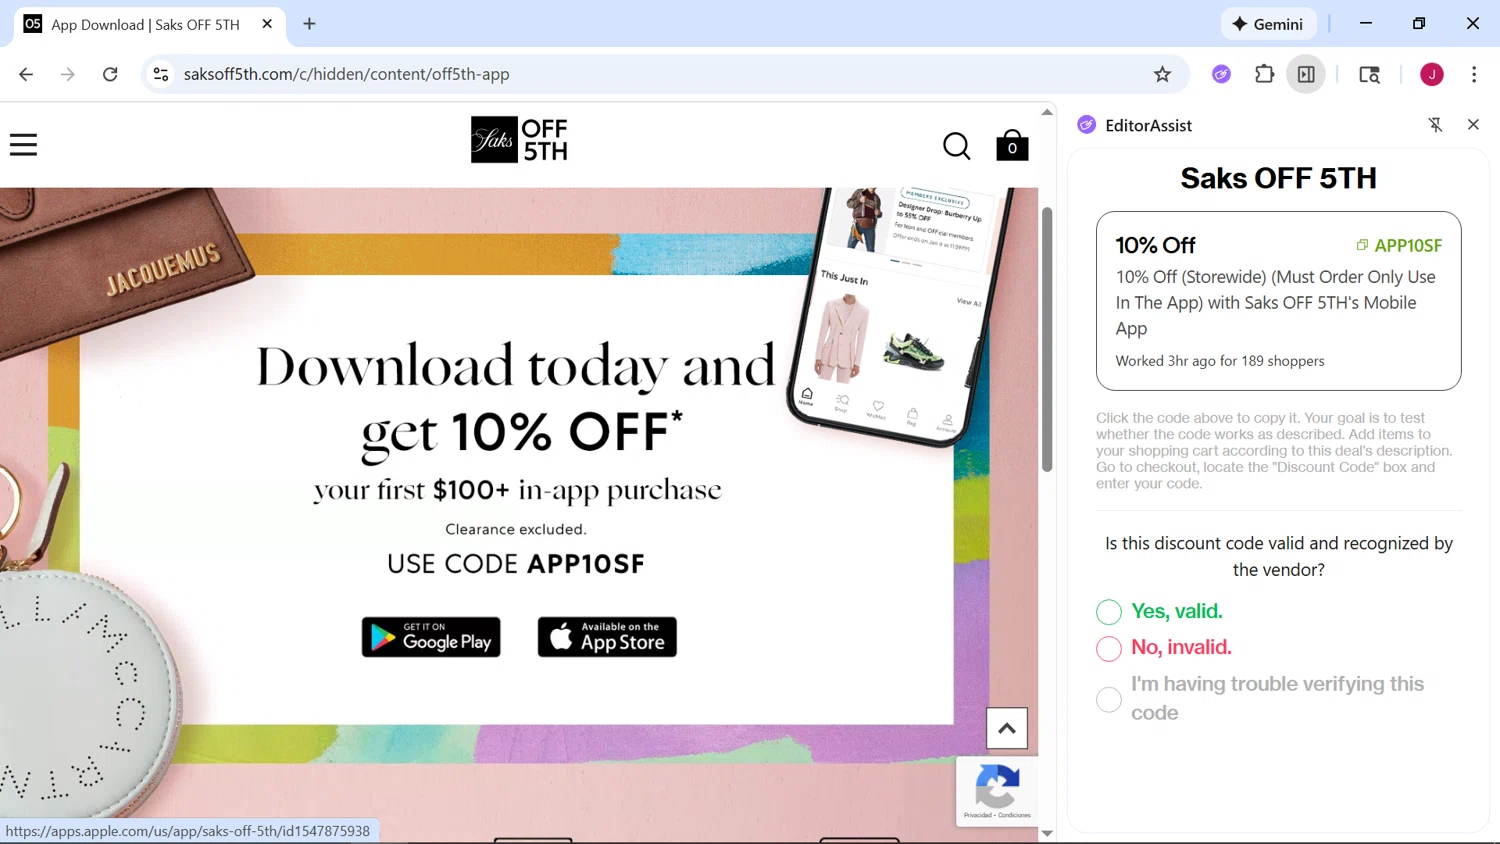The height and width of the screenshot is (844, 1500).
Task: Open the site search magnifier icon
Action: coord(956,146)
